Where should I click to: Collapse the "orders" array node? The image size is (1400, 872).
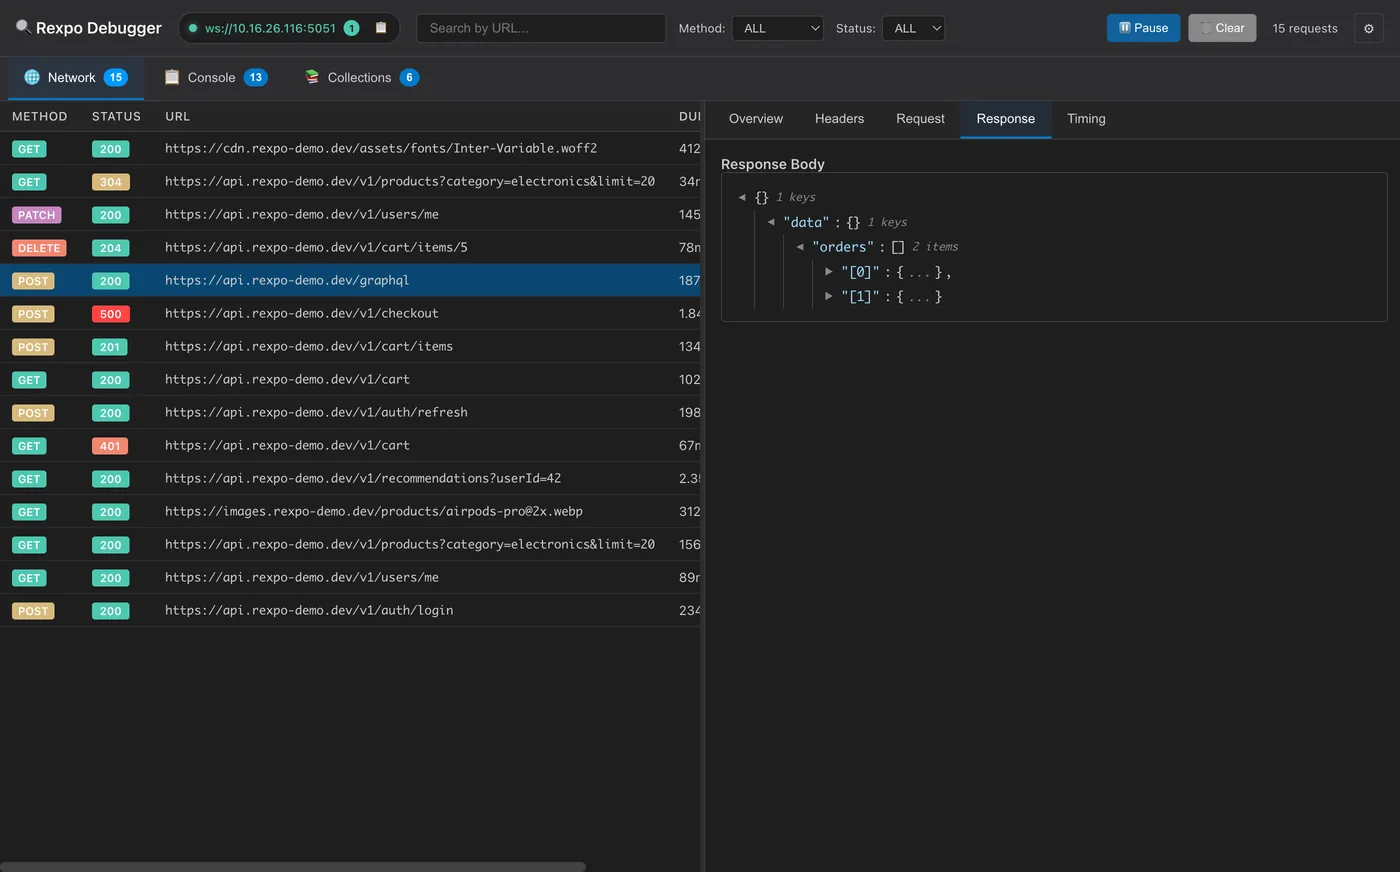tap(800, 247)
